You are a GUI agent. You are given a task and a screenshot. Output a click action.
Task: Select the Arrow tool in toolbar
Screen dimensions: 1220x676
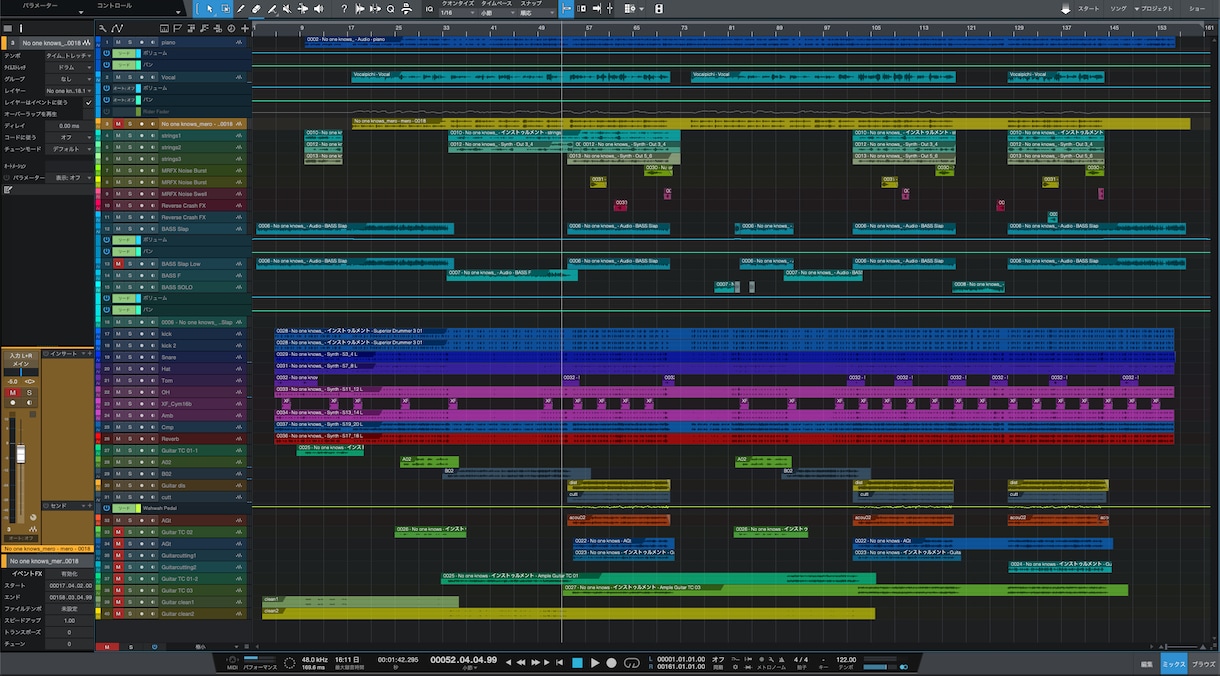pyautogui.click(x=209, y=9)
